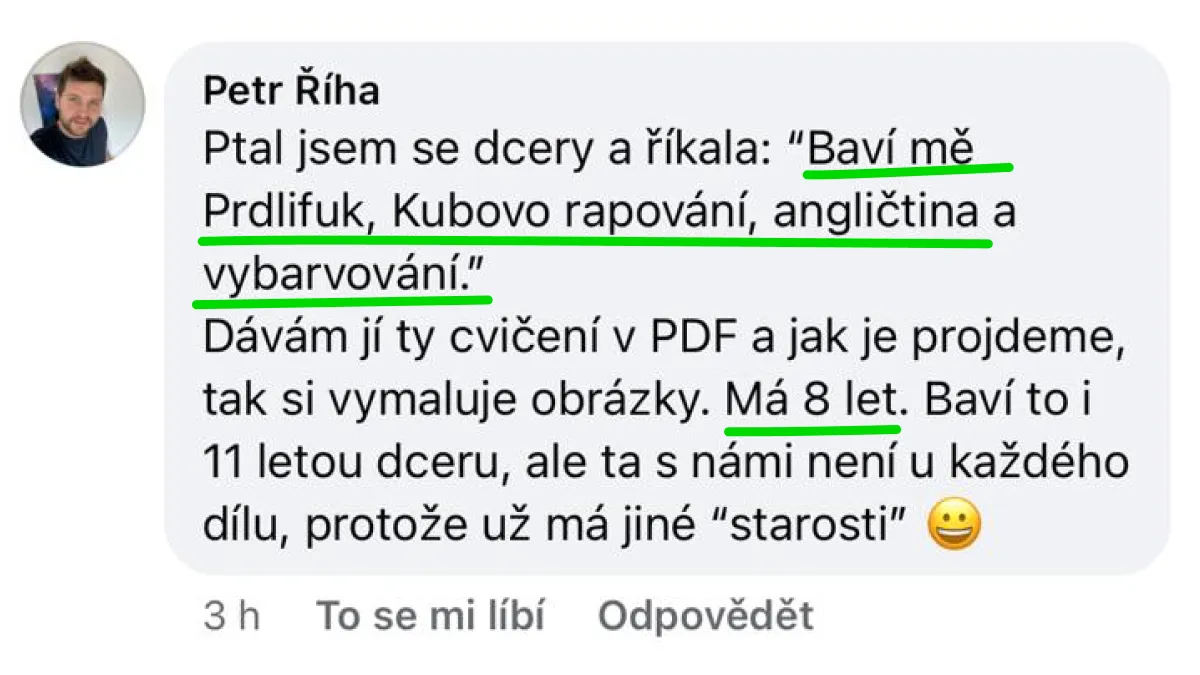Screen dimensions: 1200x675
Task: Click the words Kubovo rapování
Action: click(570, 214)
